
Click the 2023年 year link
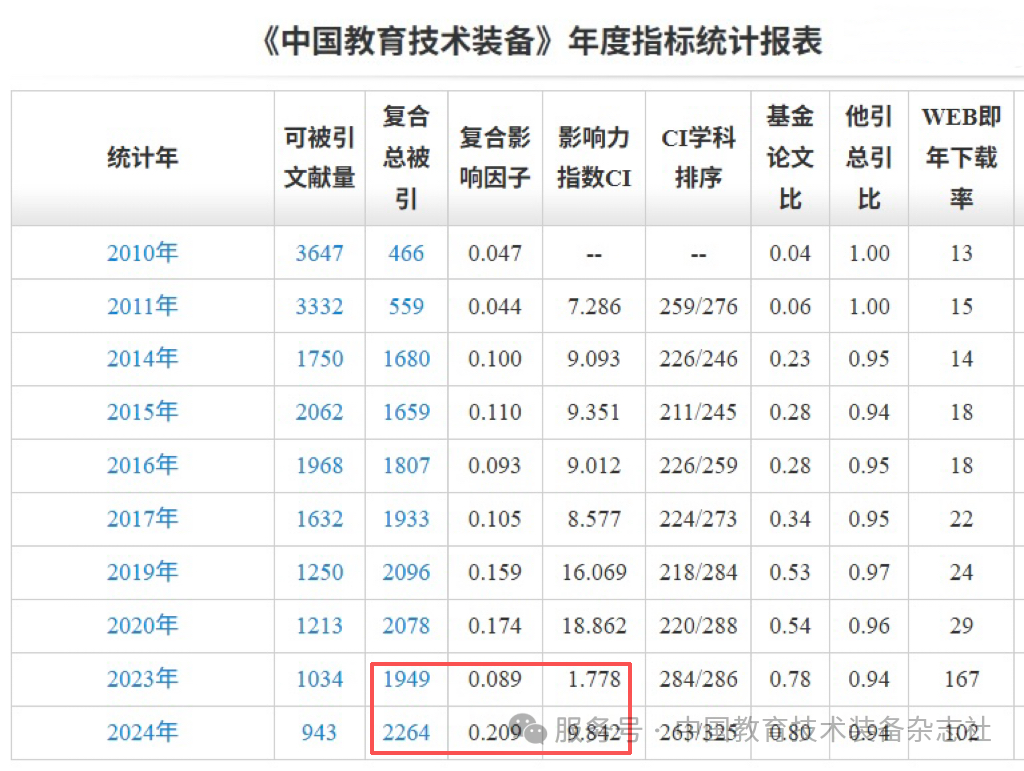pos(142,679)
